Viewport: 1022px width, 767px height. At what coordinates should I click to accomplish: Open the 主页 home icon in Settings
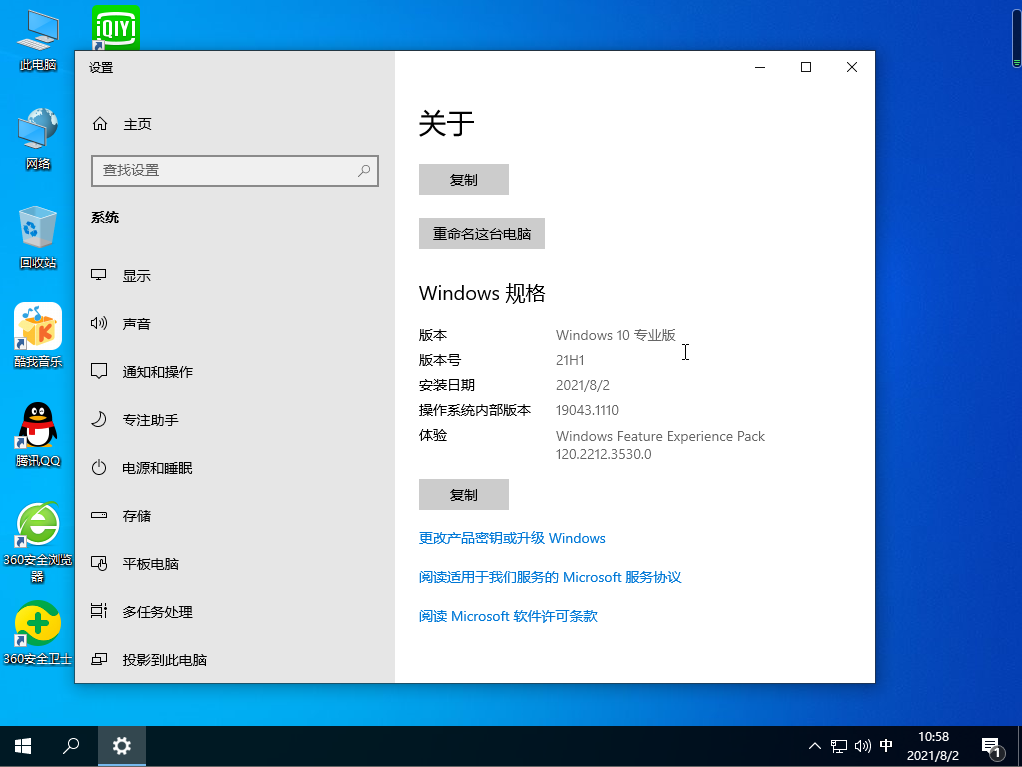[100, 124]
